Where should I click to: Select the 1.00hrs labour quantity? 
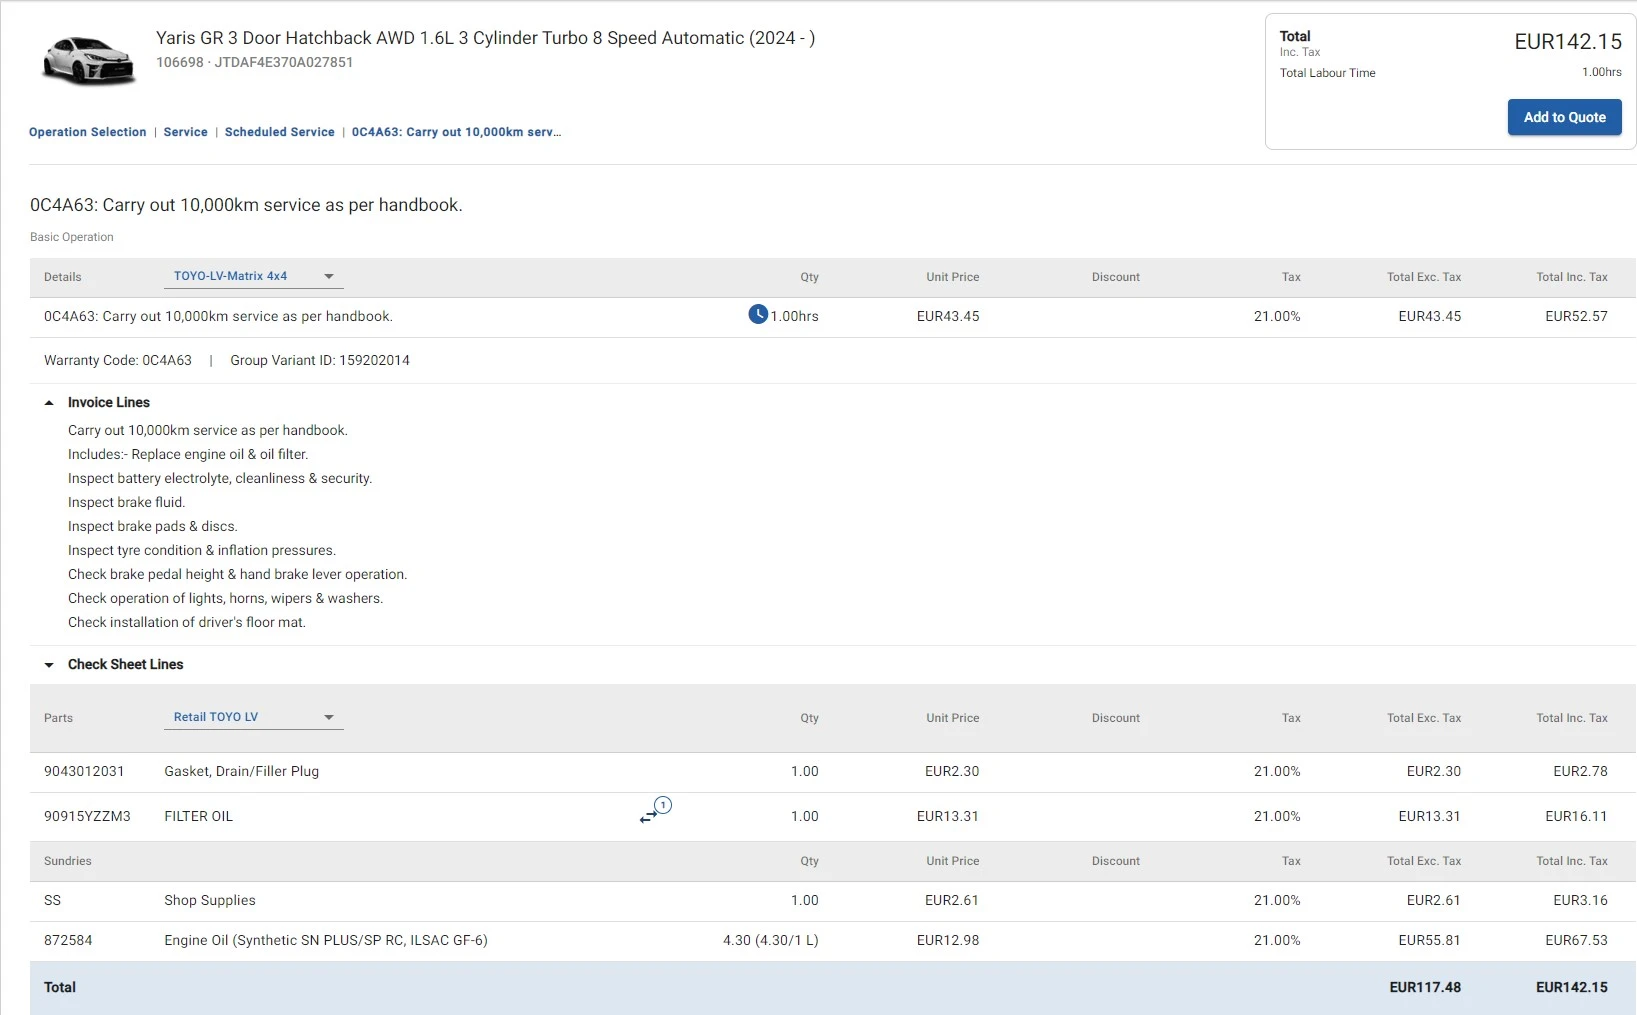click(x=794, y=316)
